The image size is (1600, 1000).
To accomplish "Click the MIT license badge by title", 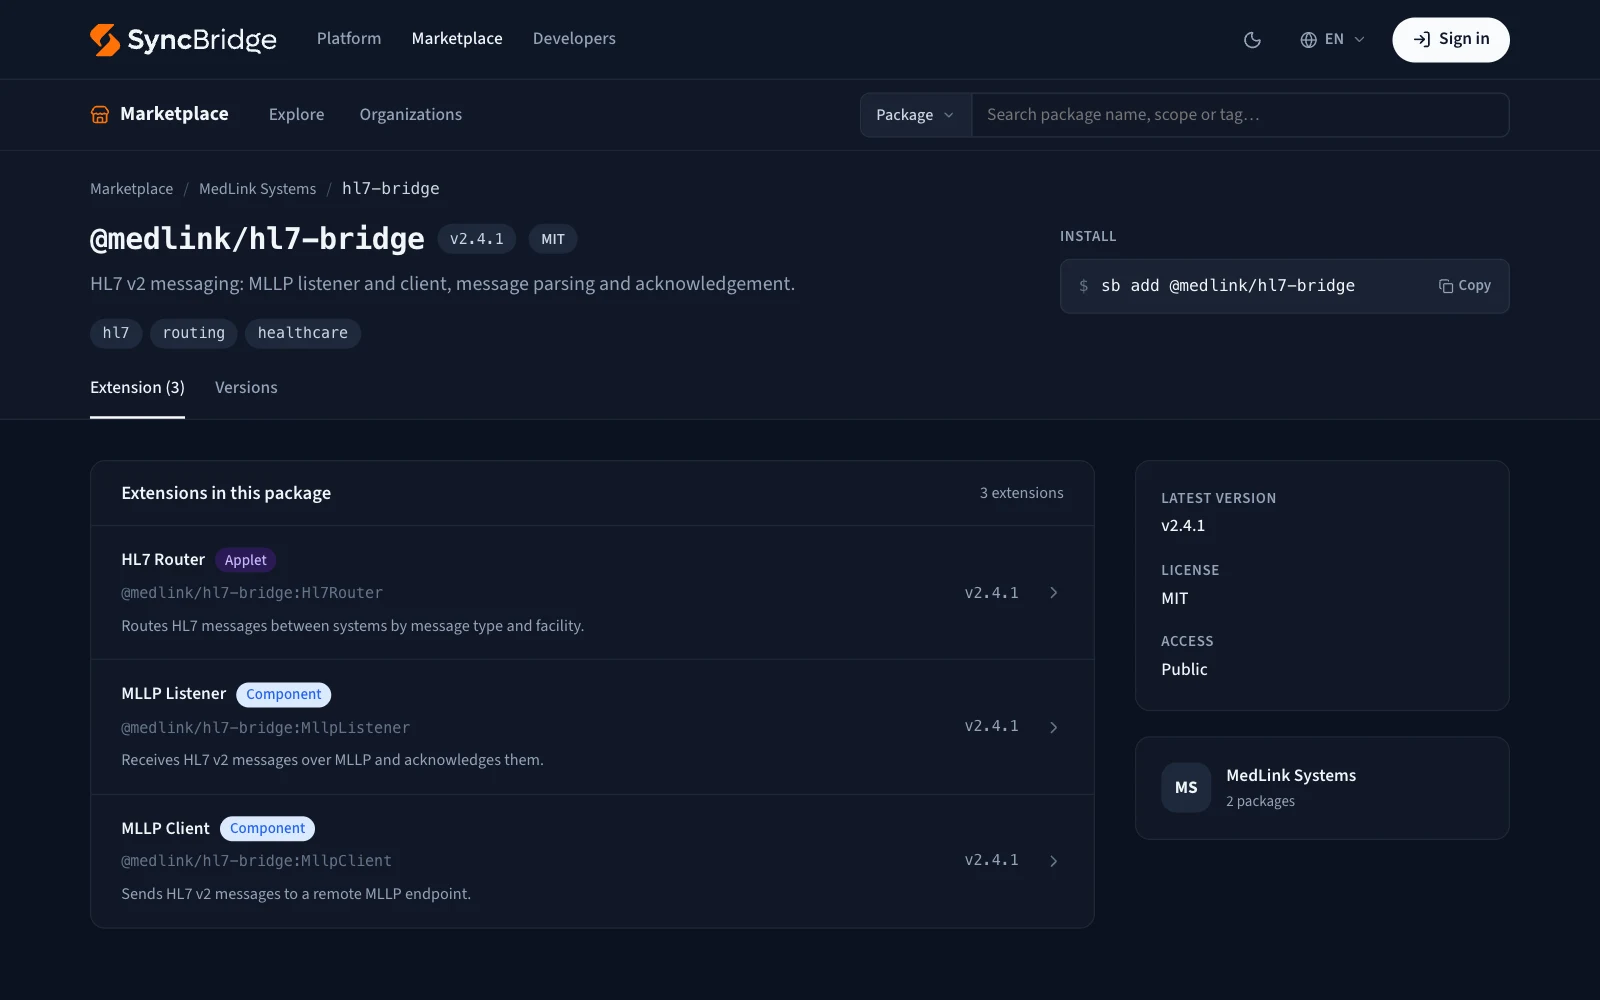I will (553, 239).
